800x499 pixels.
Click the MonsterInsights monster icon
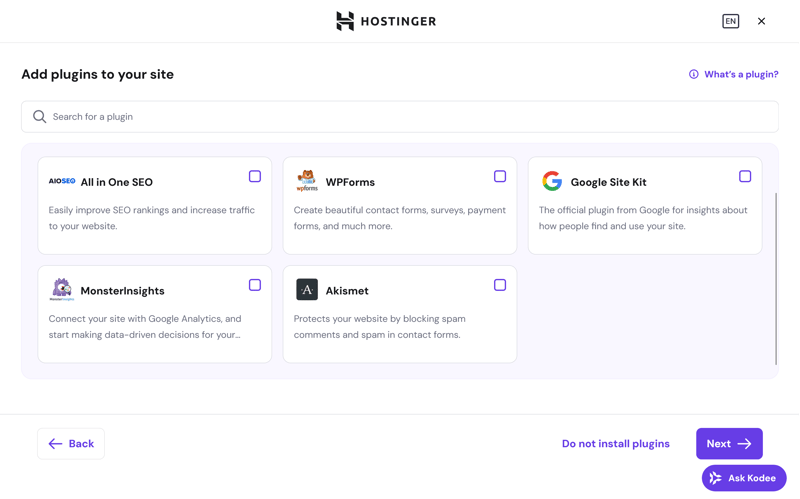tap(62, 290)
